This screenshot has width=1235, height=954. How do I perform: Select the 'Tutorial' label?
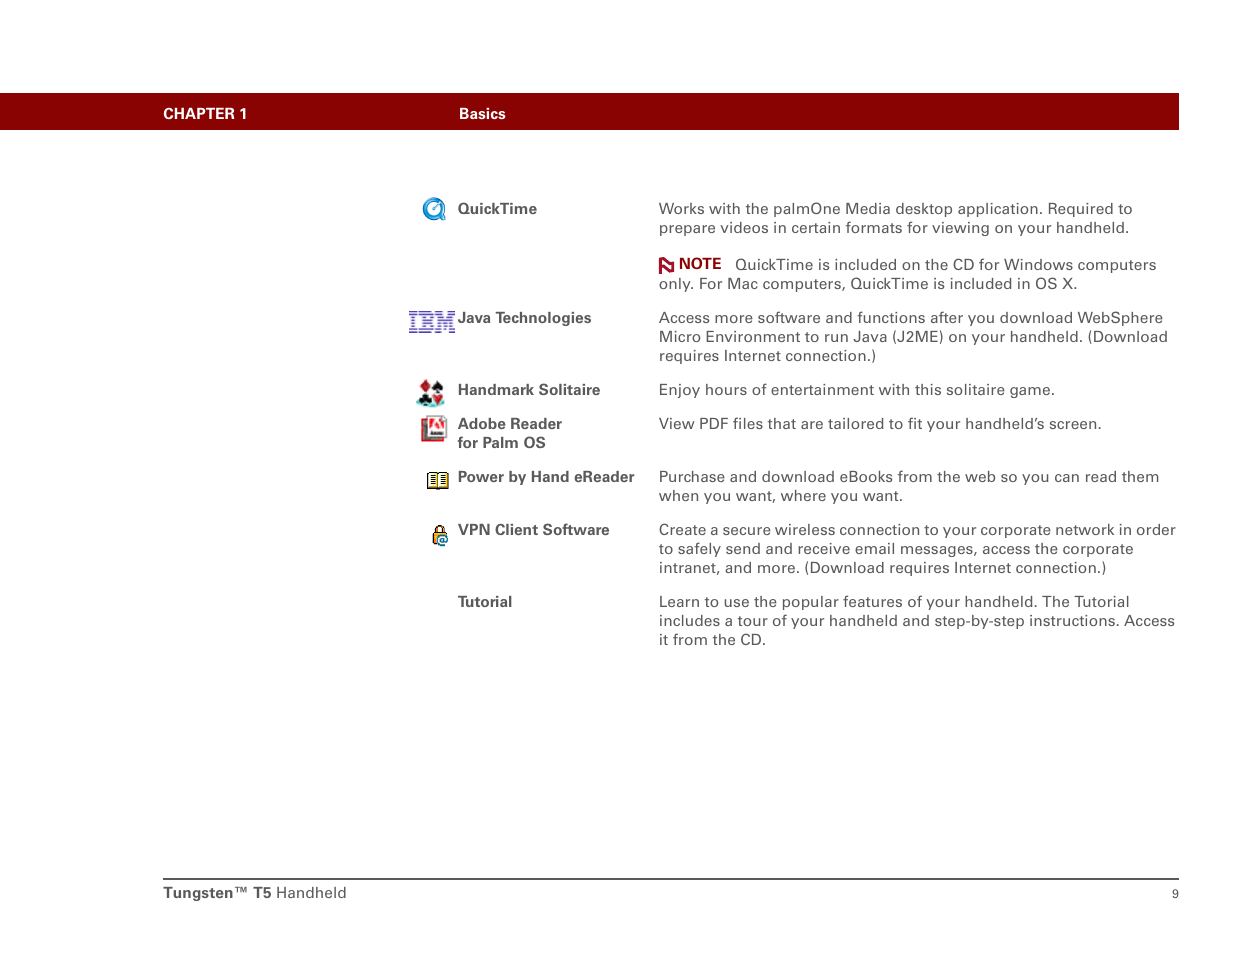[x=485, y=602]
